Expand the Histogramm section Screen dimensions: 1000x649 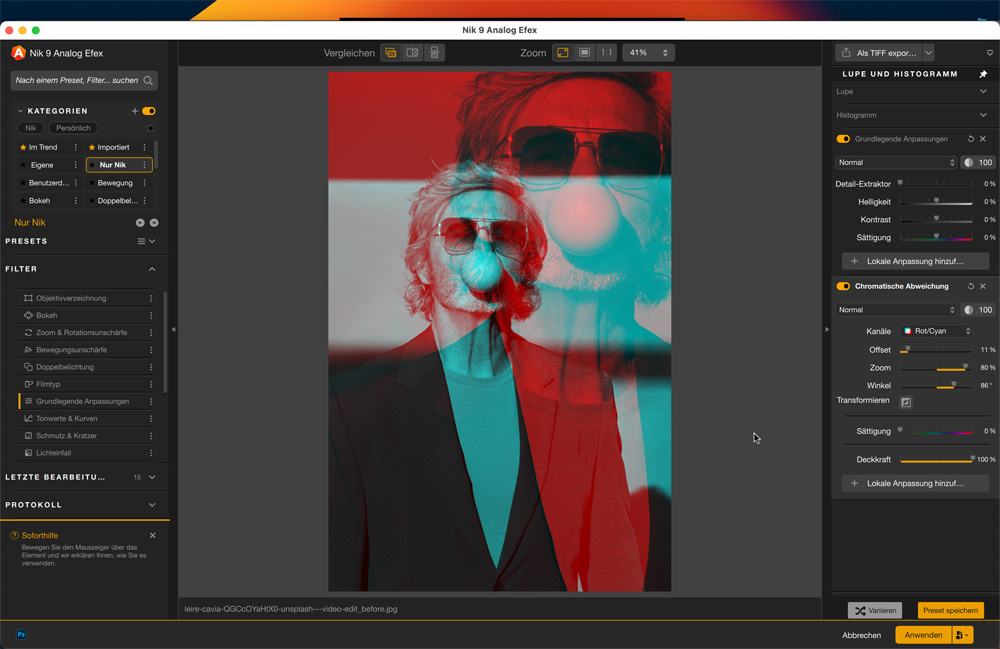coord(983,115)
